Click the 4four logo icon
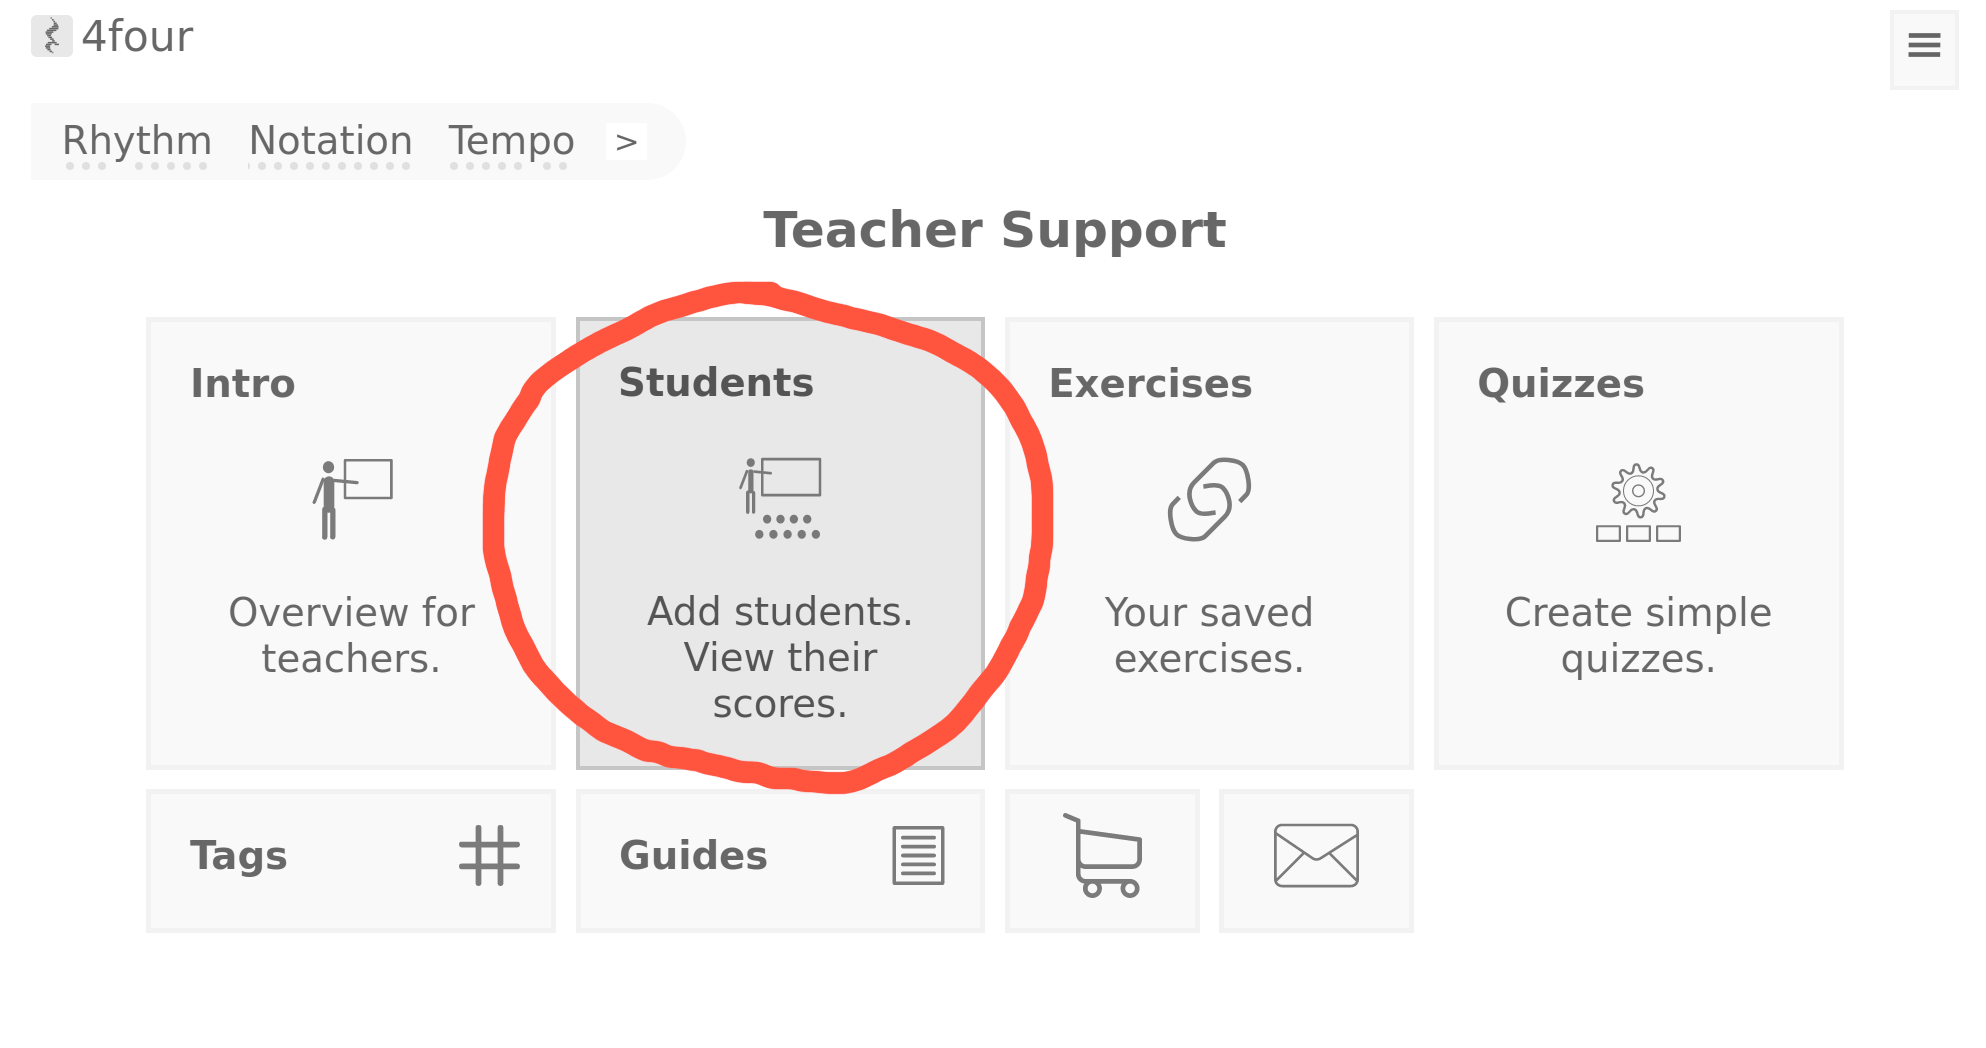Screen dimensions: 1986x1048 pyautogui.click(x=52, y=36)
